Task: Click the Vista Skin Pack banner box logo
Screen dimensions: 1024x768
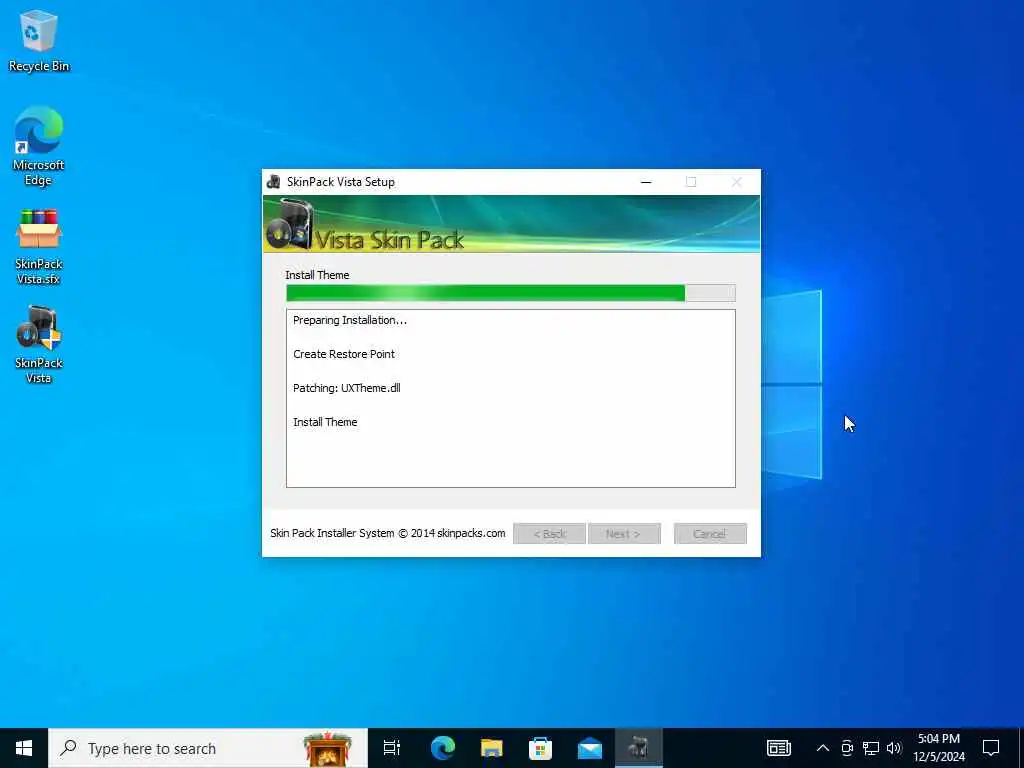Action: [x=291, y=225]
